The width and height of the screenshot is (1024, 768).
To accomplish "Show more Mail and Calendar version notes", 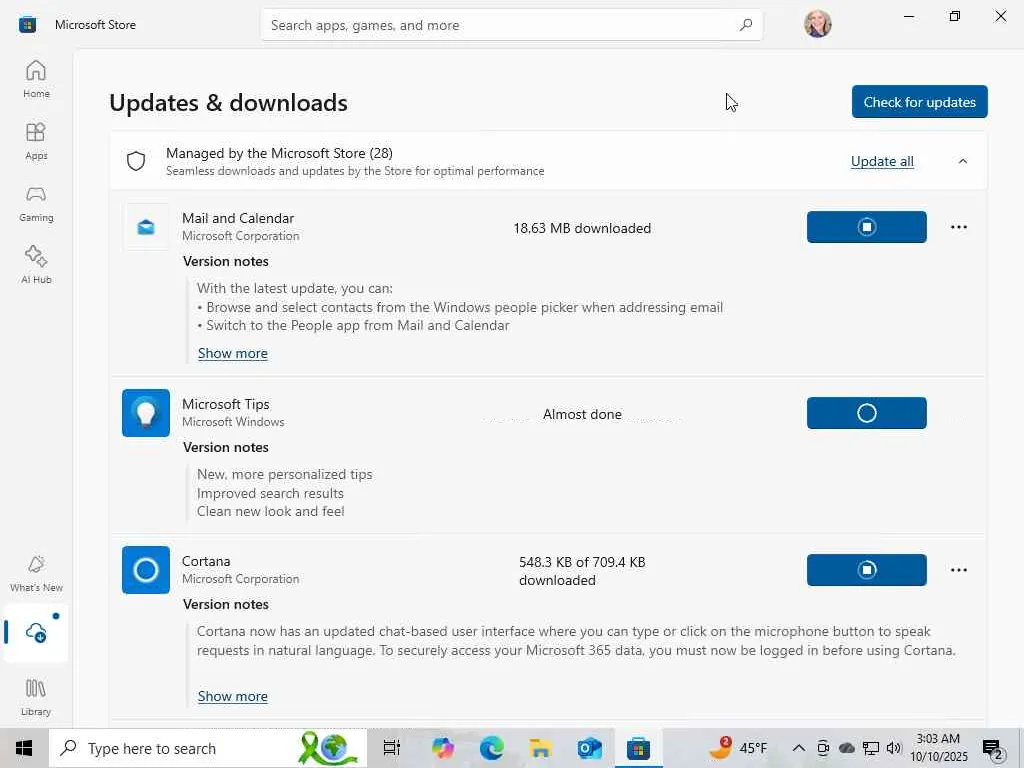I will point(232,353).
